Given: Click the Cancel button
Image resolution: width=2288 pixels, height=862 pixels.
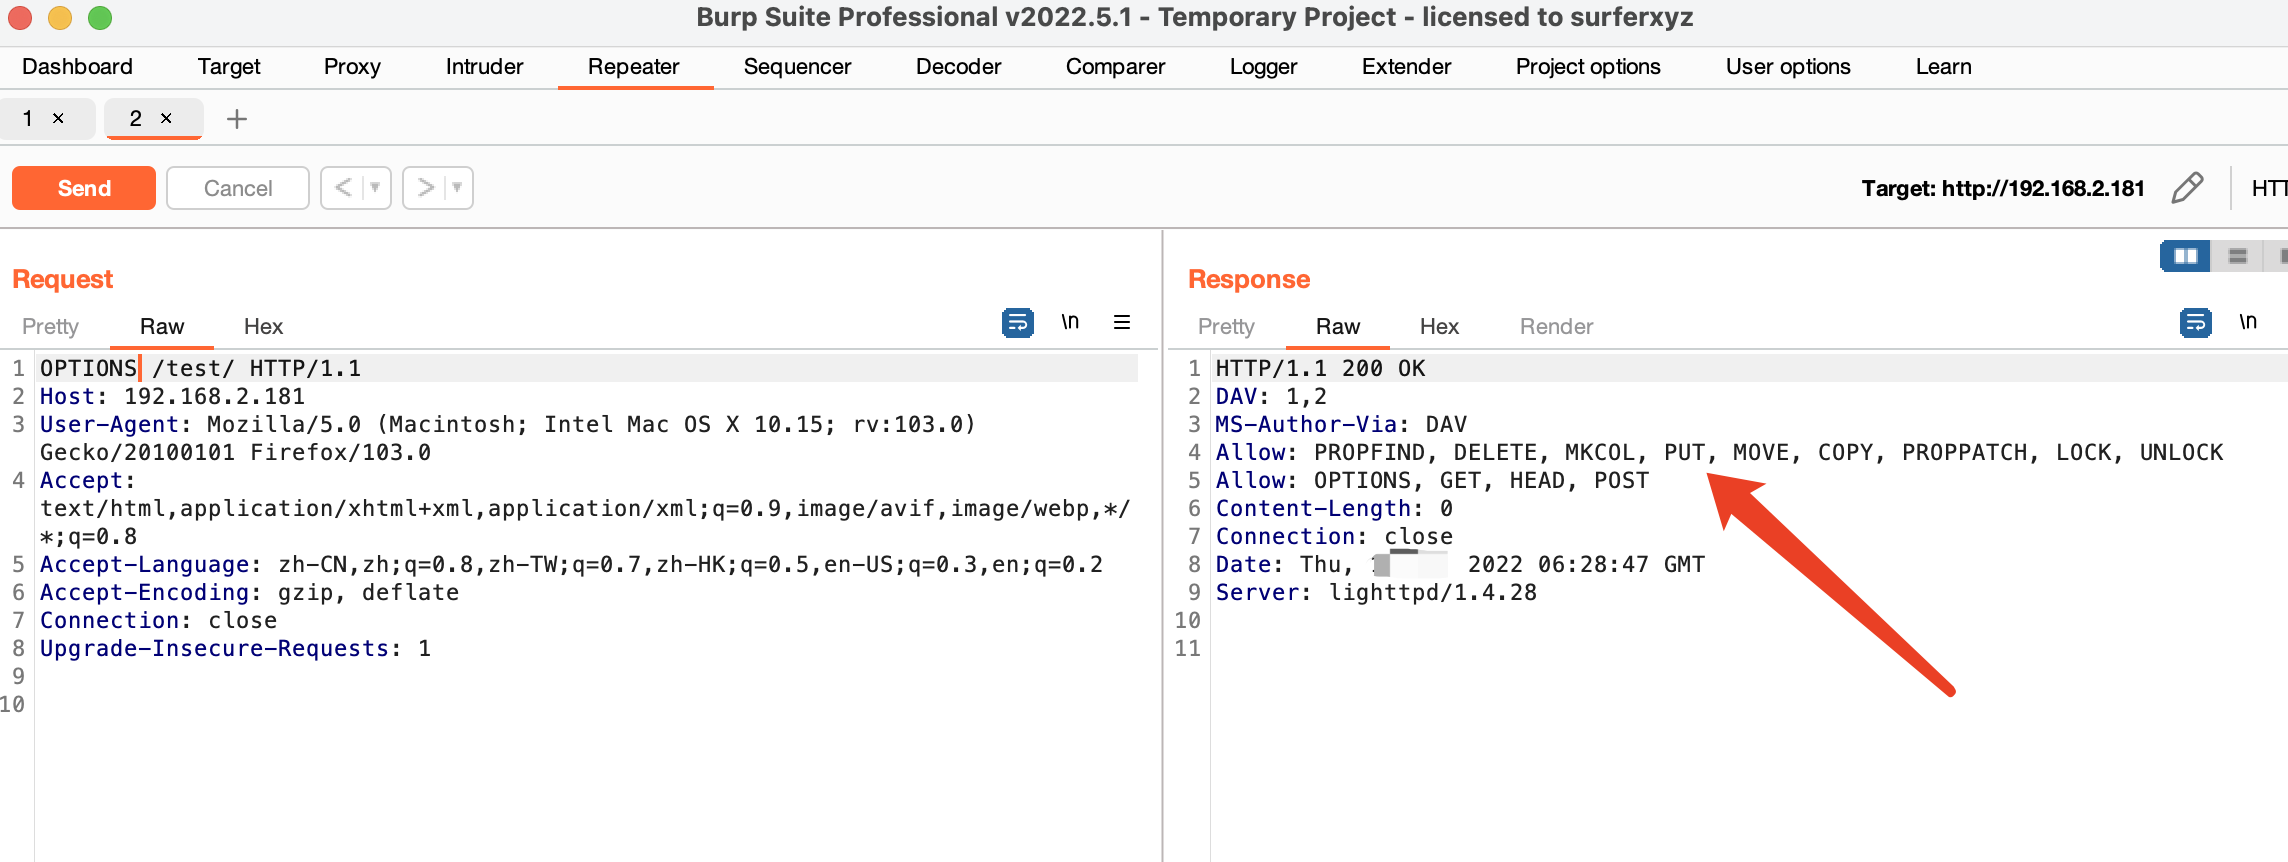Looking at the screenshot, I should click(238, 188).
